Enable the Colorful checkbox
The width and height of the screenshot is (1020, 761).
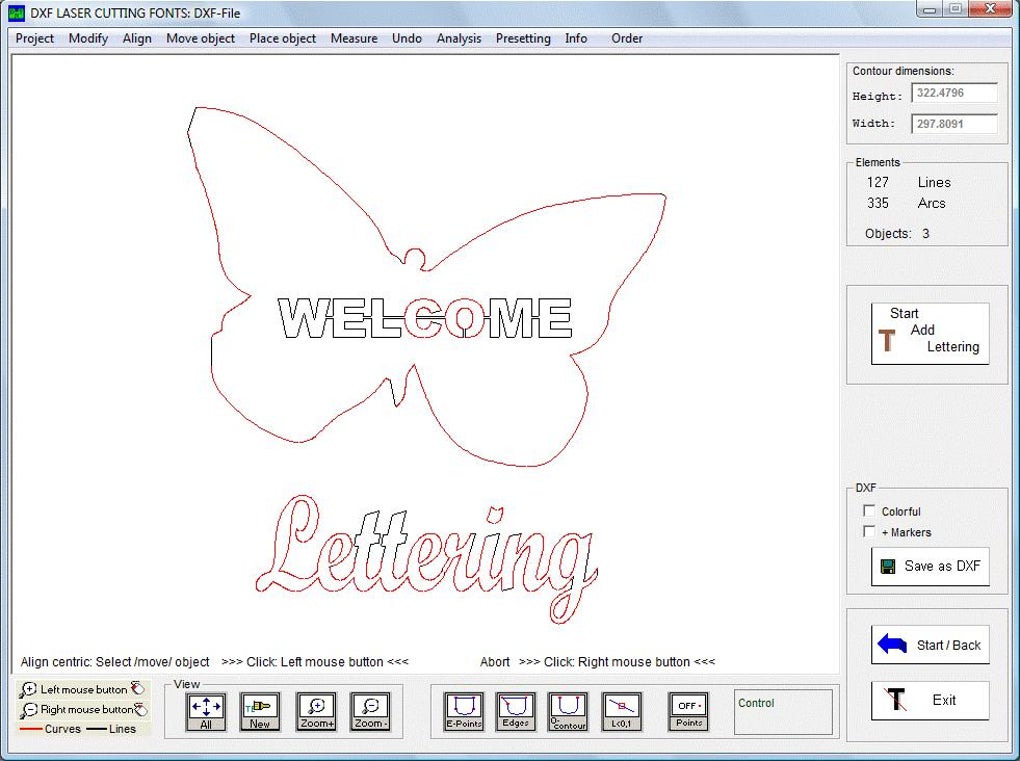pyautogui.click(x=869, y=511)
